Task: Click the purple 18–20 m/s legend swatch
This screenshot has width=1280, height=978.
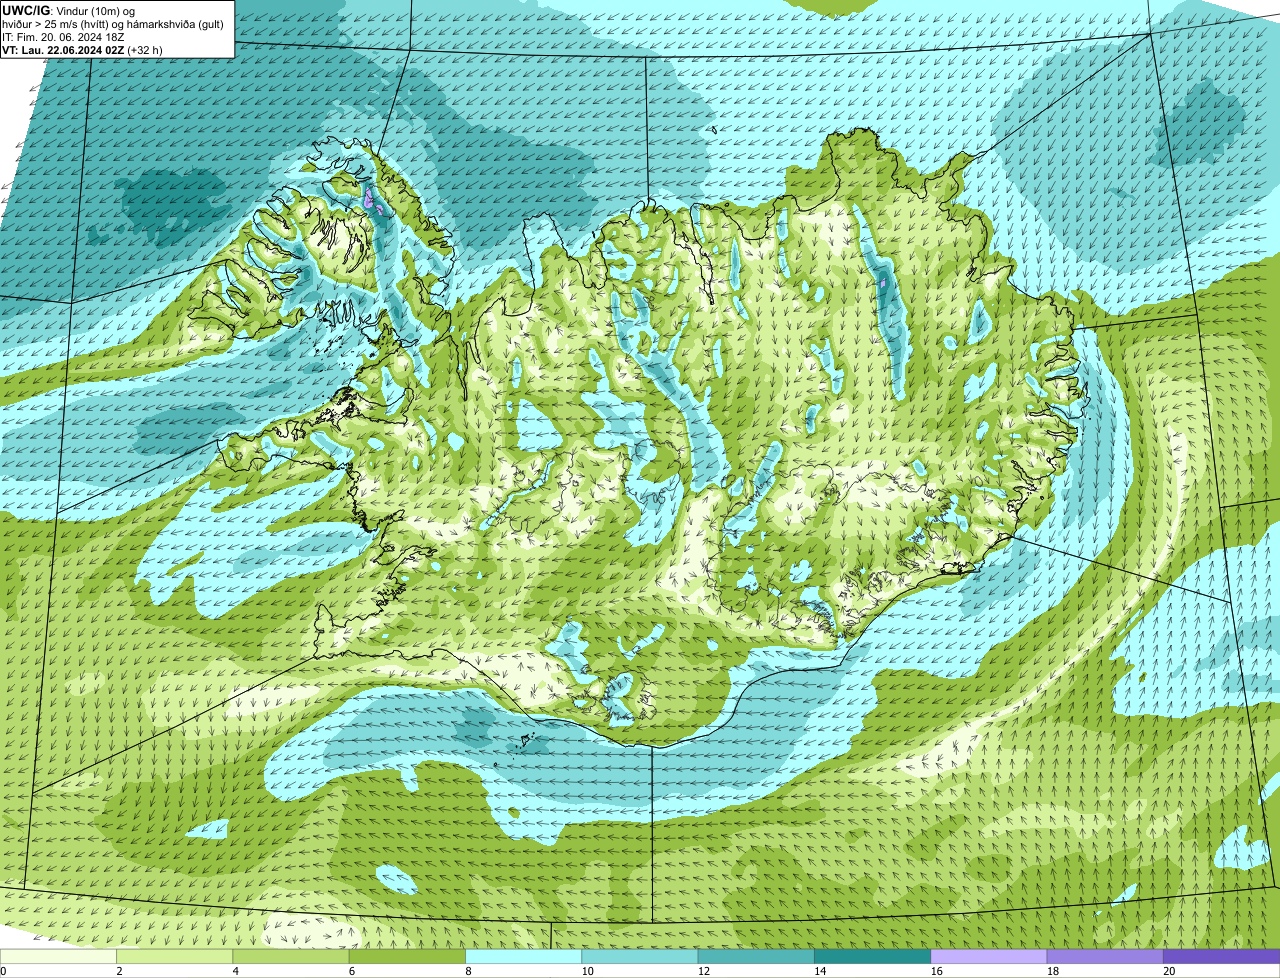Action: pos(1105,956)
